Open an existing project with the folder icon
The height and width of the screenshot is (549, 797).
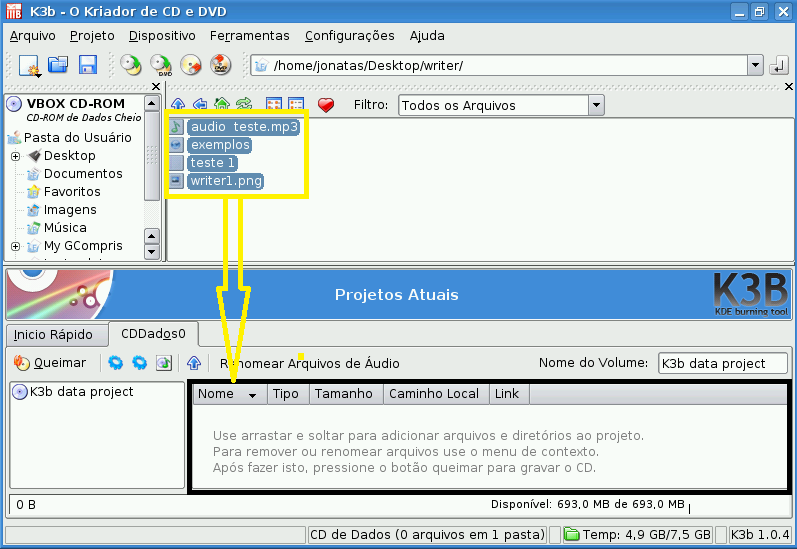pyautogui.click(x=58, y=65)
